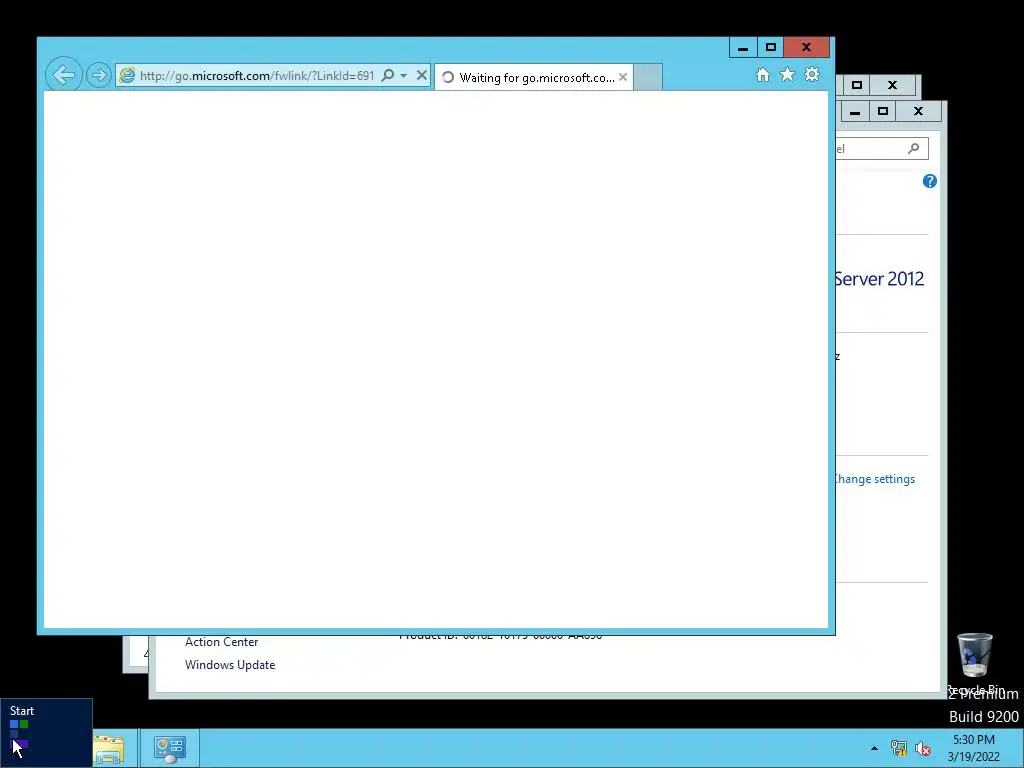Open network status tray icon
The image size is (1024, 768).
[899, 748]
